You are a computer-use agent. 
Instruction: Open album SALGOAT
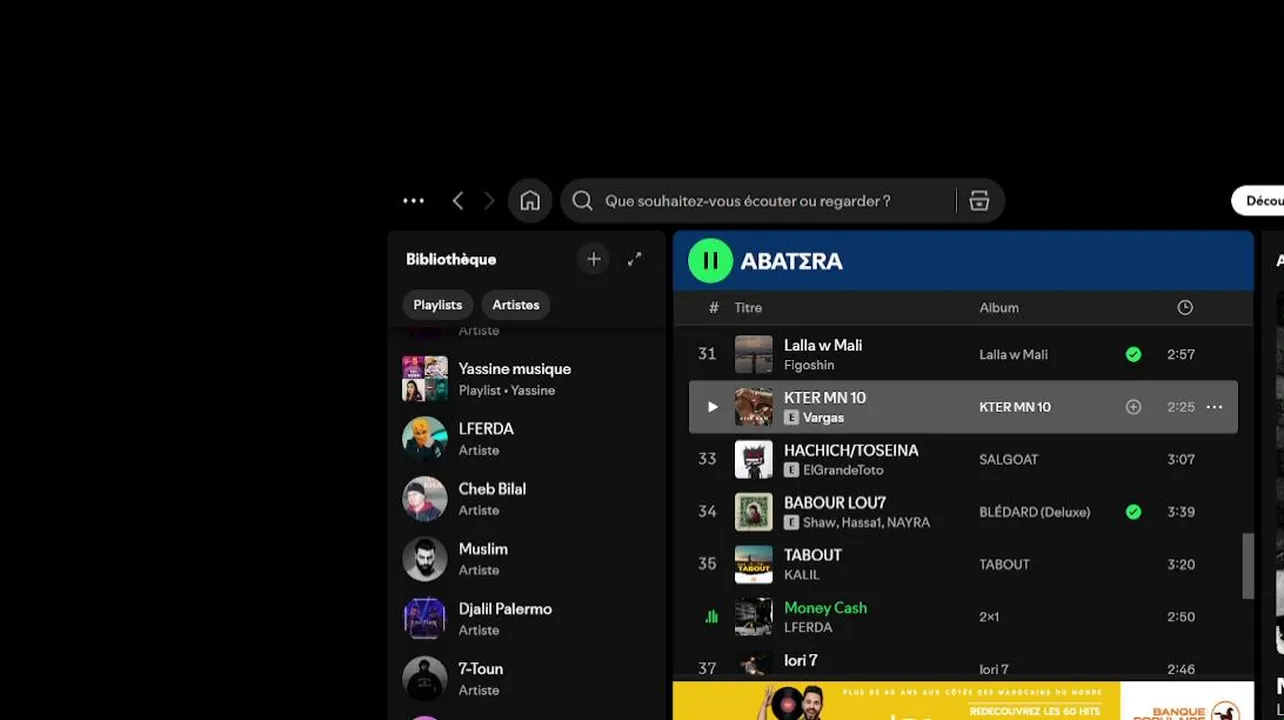pos(1009,460)
